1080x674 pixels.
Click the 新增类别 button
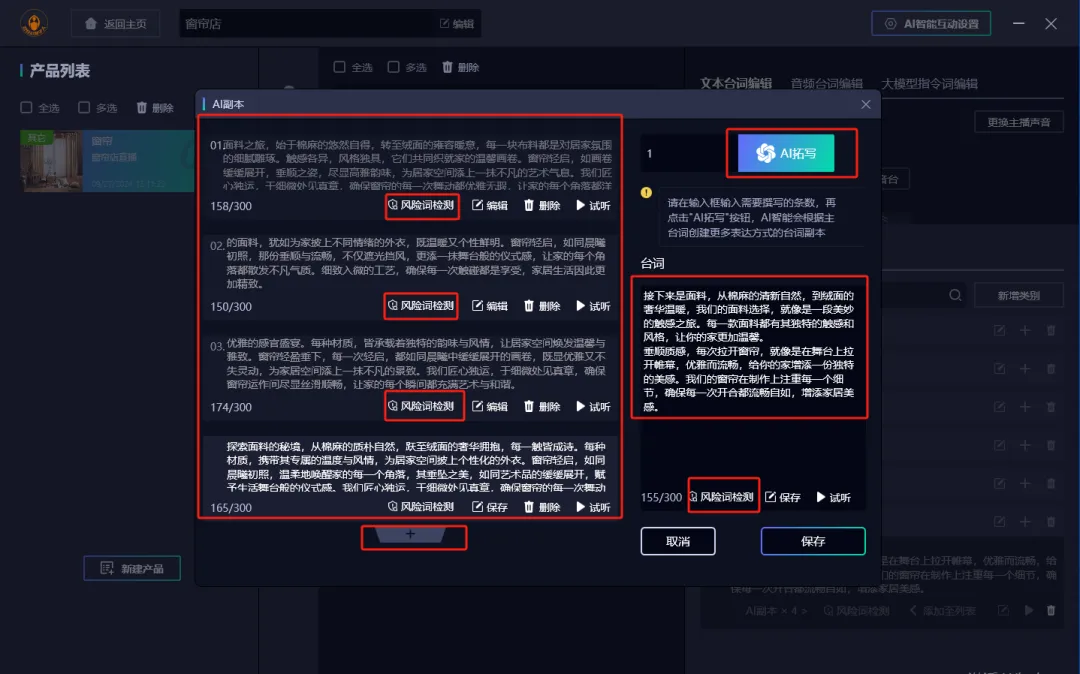(x=1019, y=295)
